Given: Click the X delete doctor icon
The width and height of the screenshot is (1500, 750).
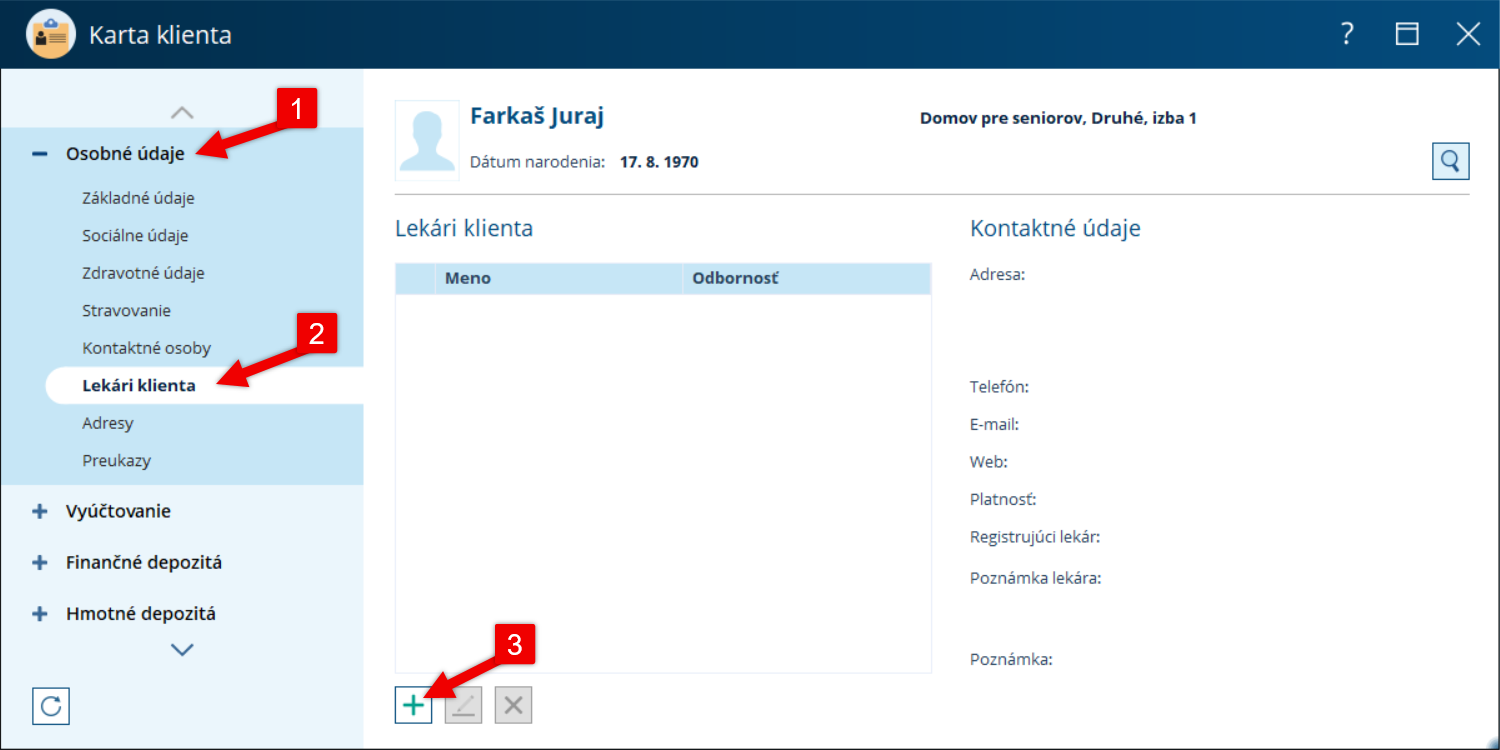Looking at the screenshot, I should [x=513, y=705].
